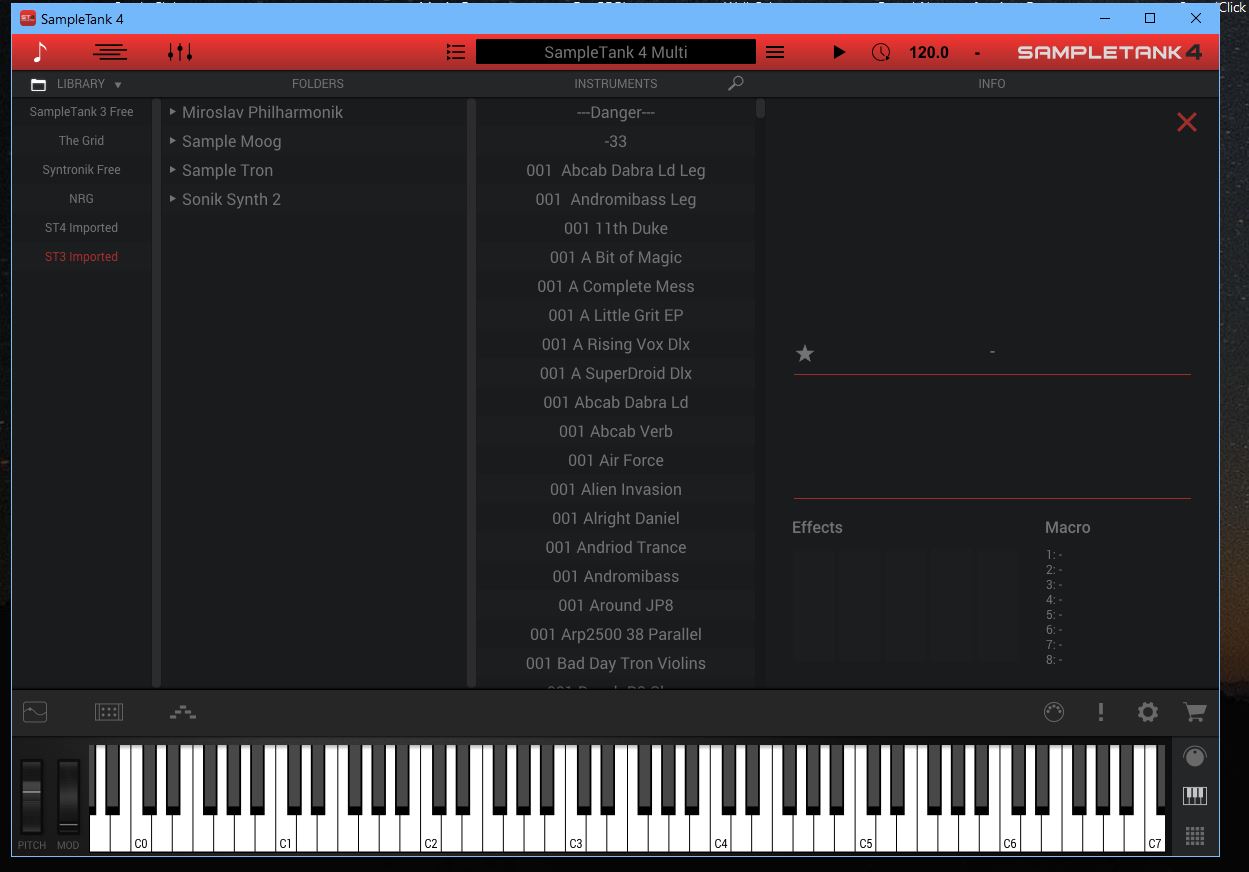1249x872 pixels.
Task: Select the Syntronik Free library
Action: tap(81, 170)
